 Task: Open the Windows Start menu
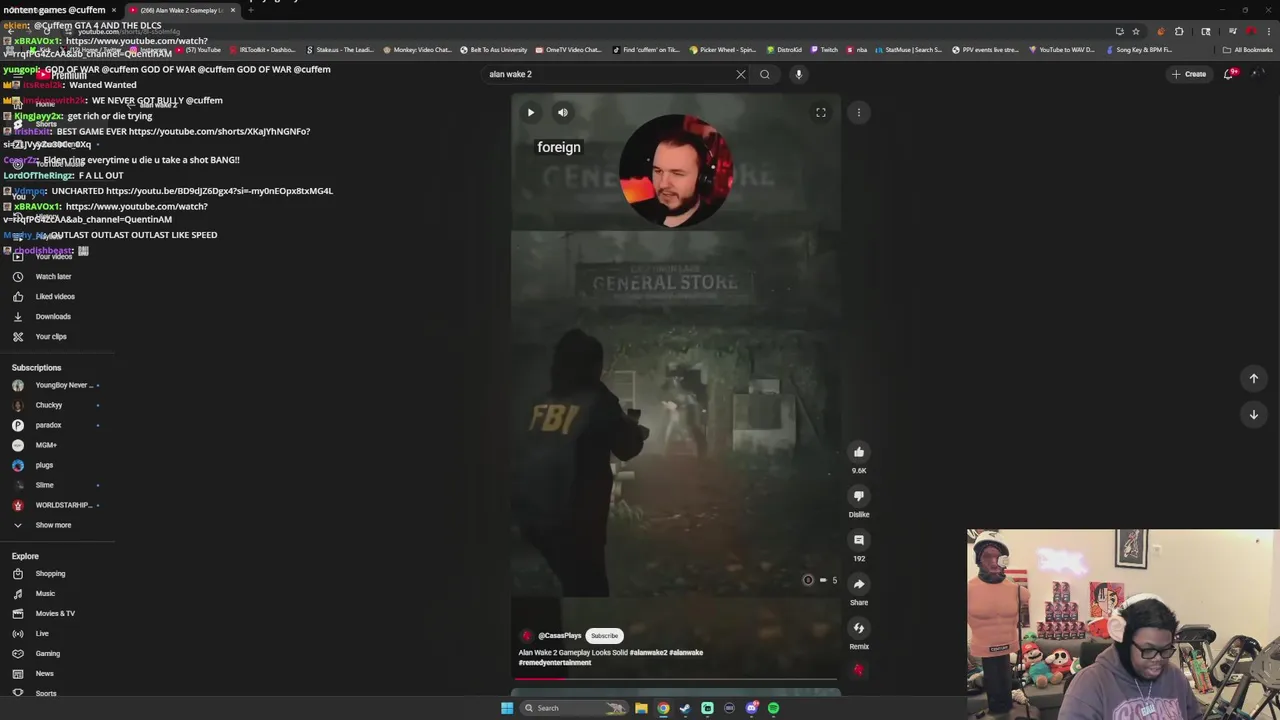[x=507, y=708]
